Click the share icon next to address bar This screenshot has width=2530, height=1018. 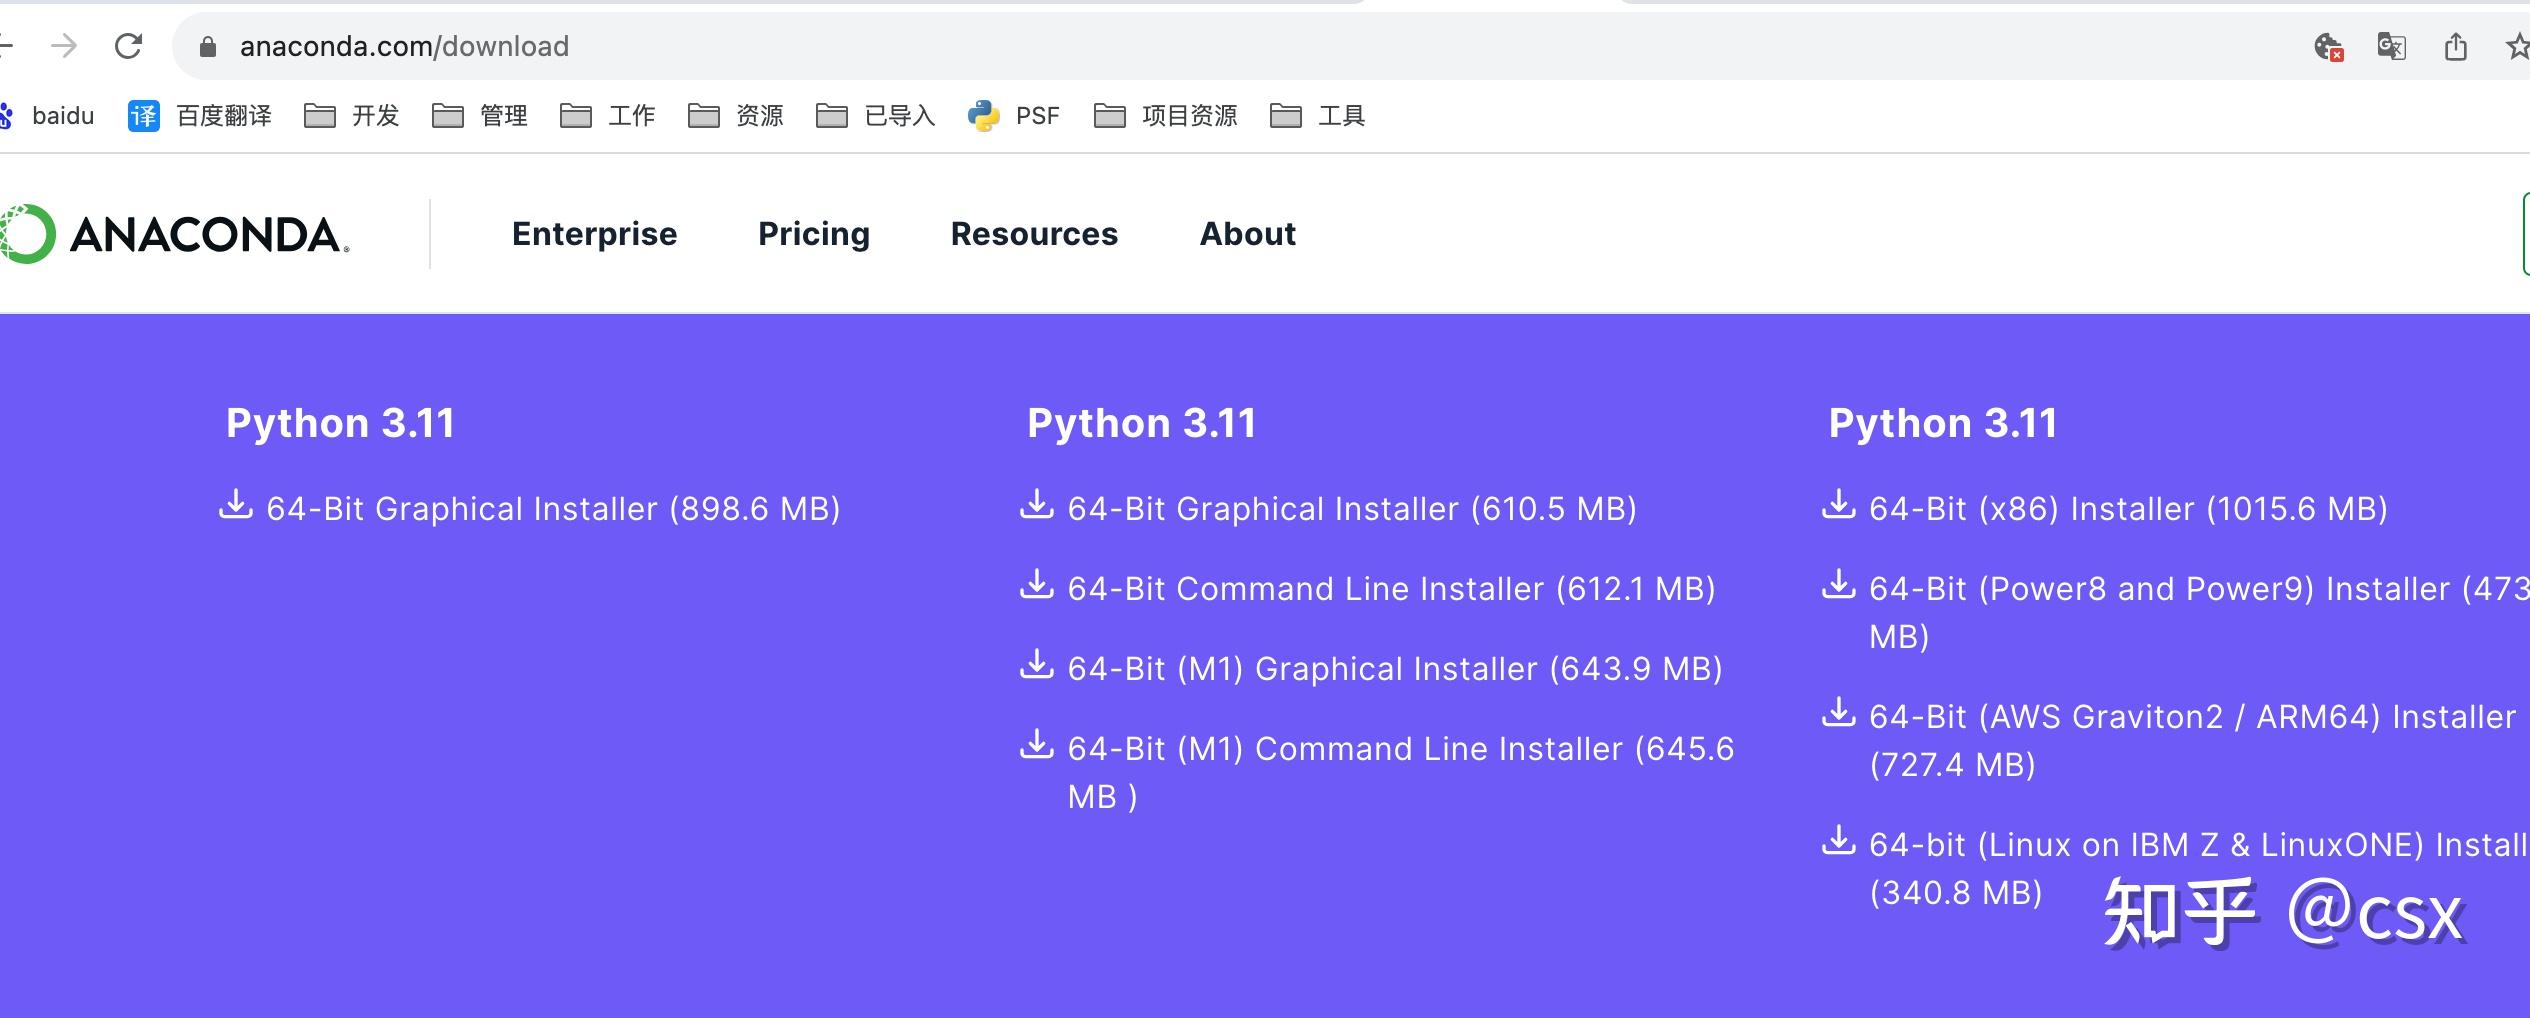pos(2458,46)
